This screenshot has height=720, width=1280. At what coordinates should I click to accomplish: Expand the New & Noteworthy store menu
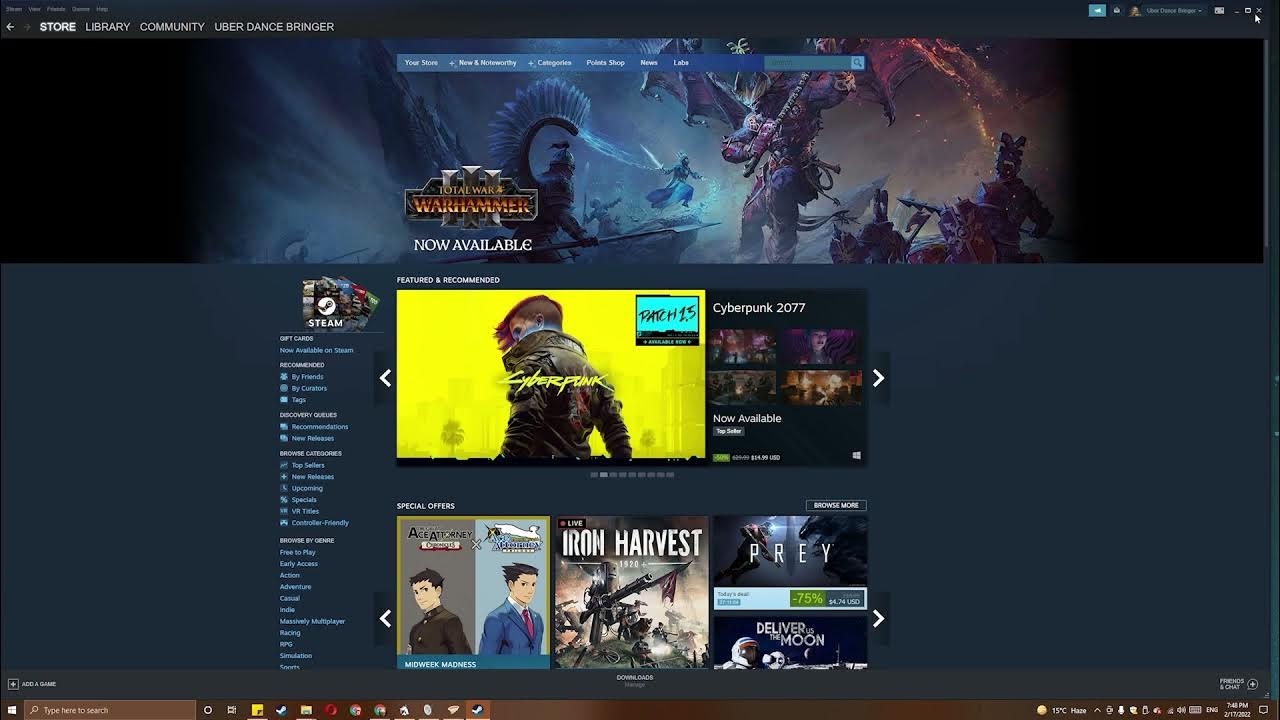point(483,63)
